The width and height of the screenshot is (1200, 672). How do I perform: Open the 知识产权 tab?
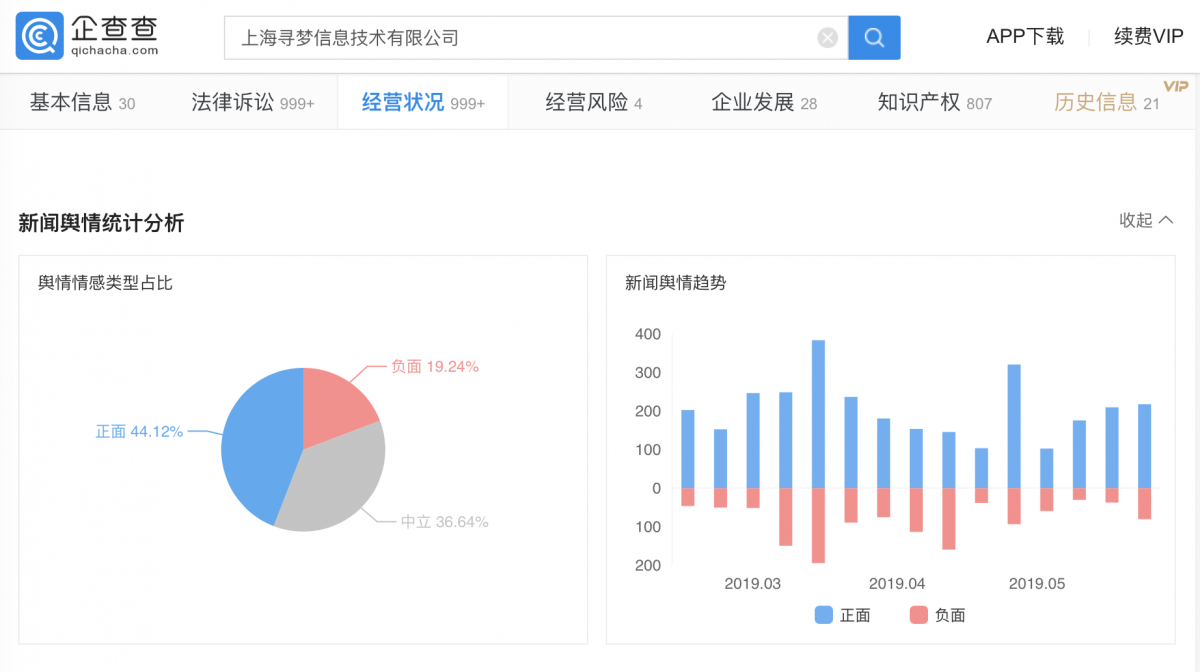[935, 102]
